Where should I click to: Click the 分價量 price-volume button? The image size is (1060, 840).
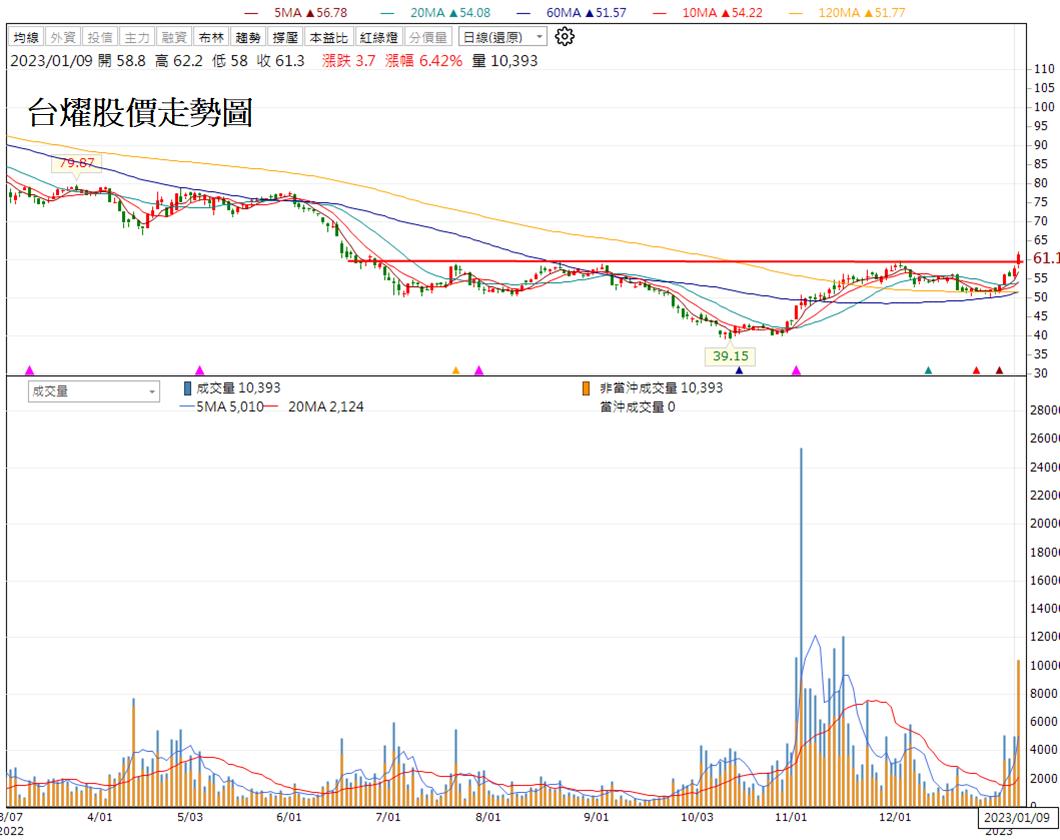(x=429, y=37)
